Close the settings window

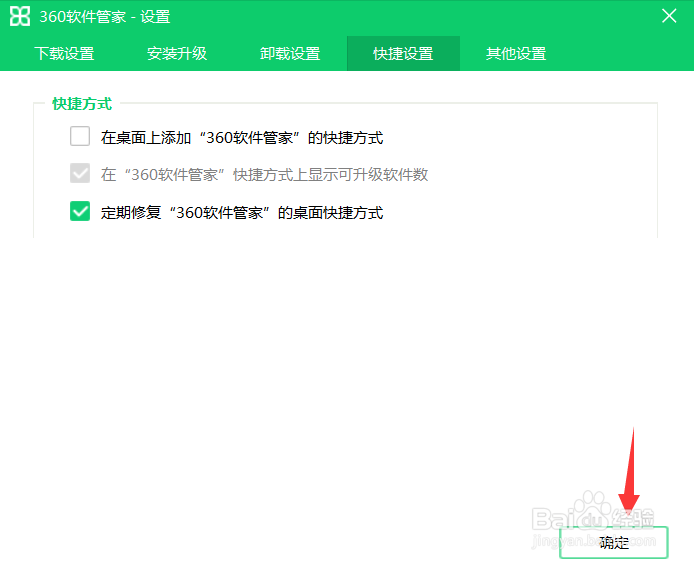(669, 16)
